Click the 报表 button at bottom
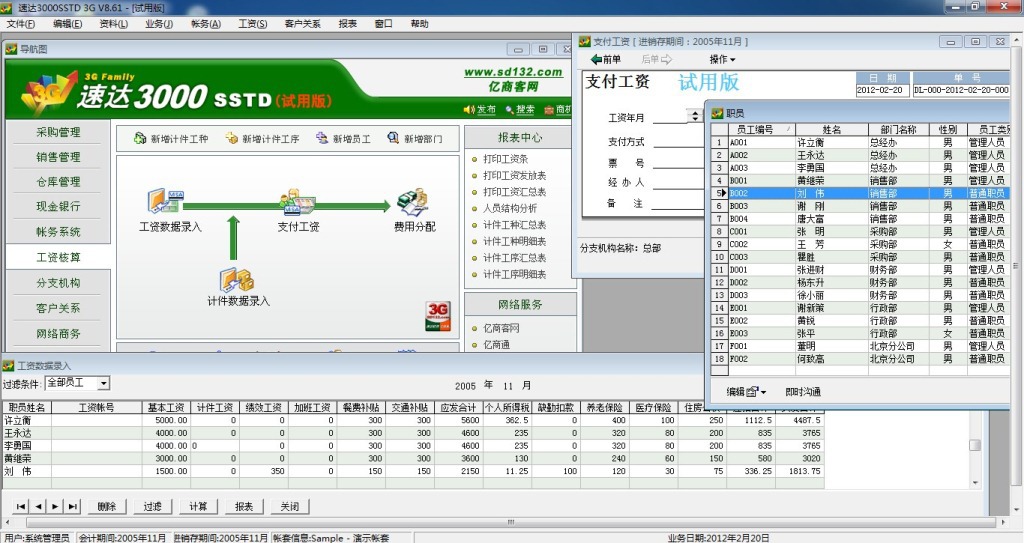Viewport: 1024px width, 543px height. pos(244,506)
